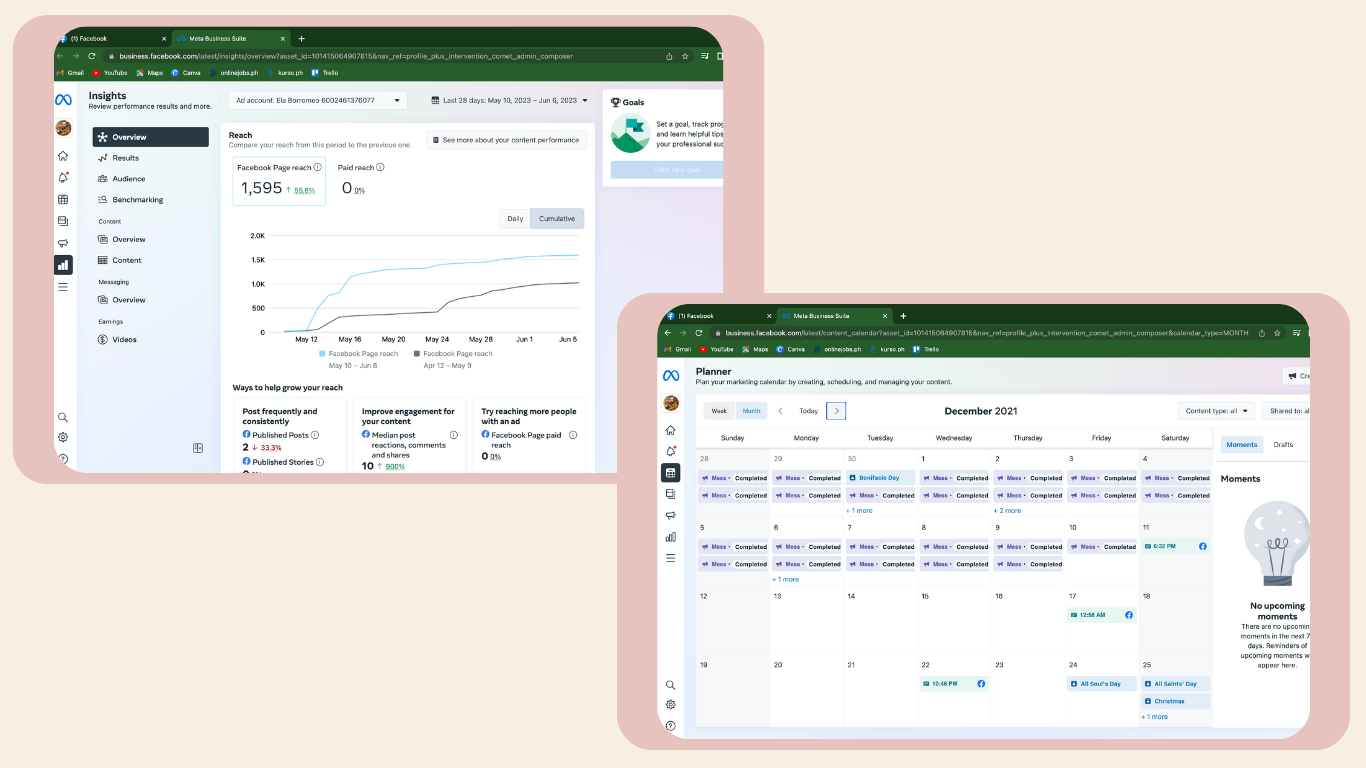Screen dimensions: 1366x768
Task: Click See more about your content performance
Action: pos(506,140)
